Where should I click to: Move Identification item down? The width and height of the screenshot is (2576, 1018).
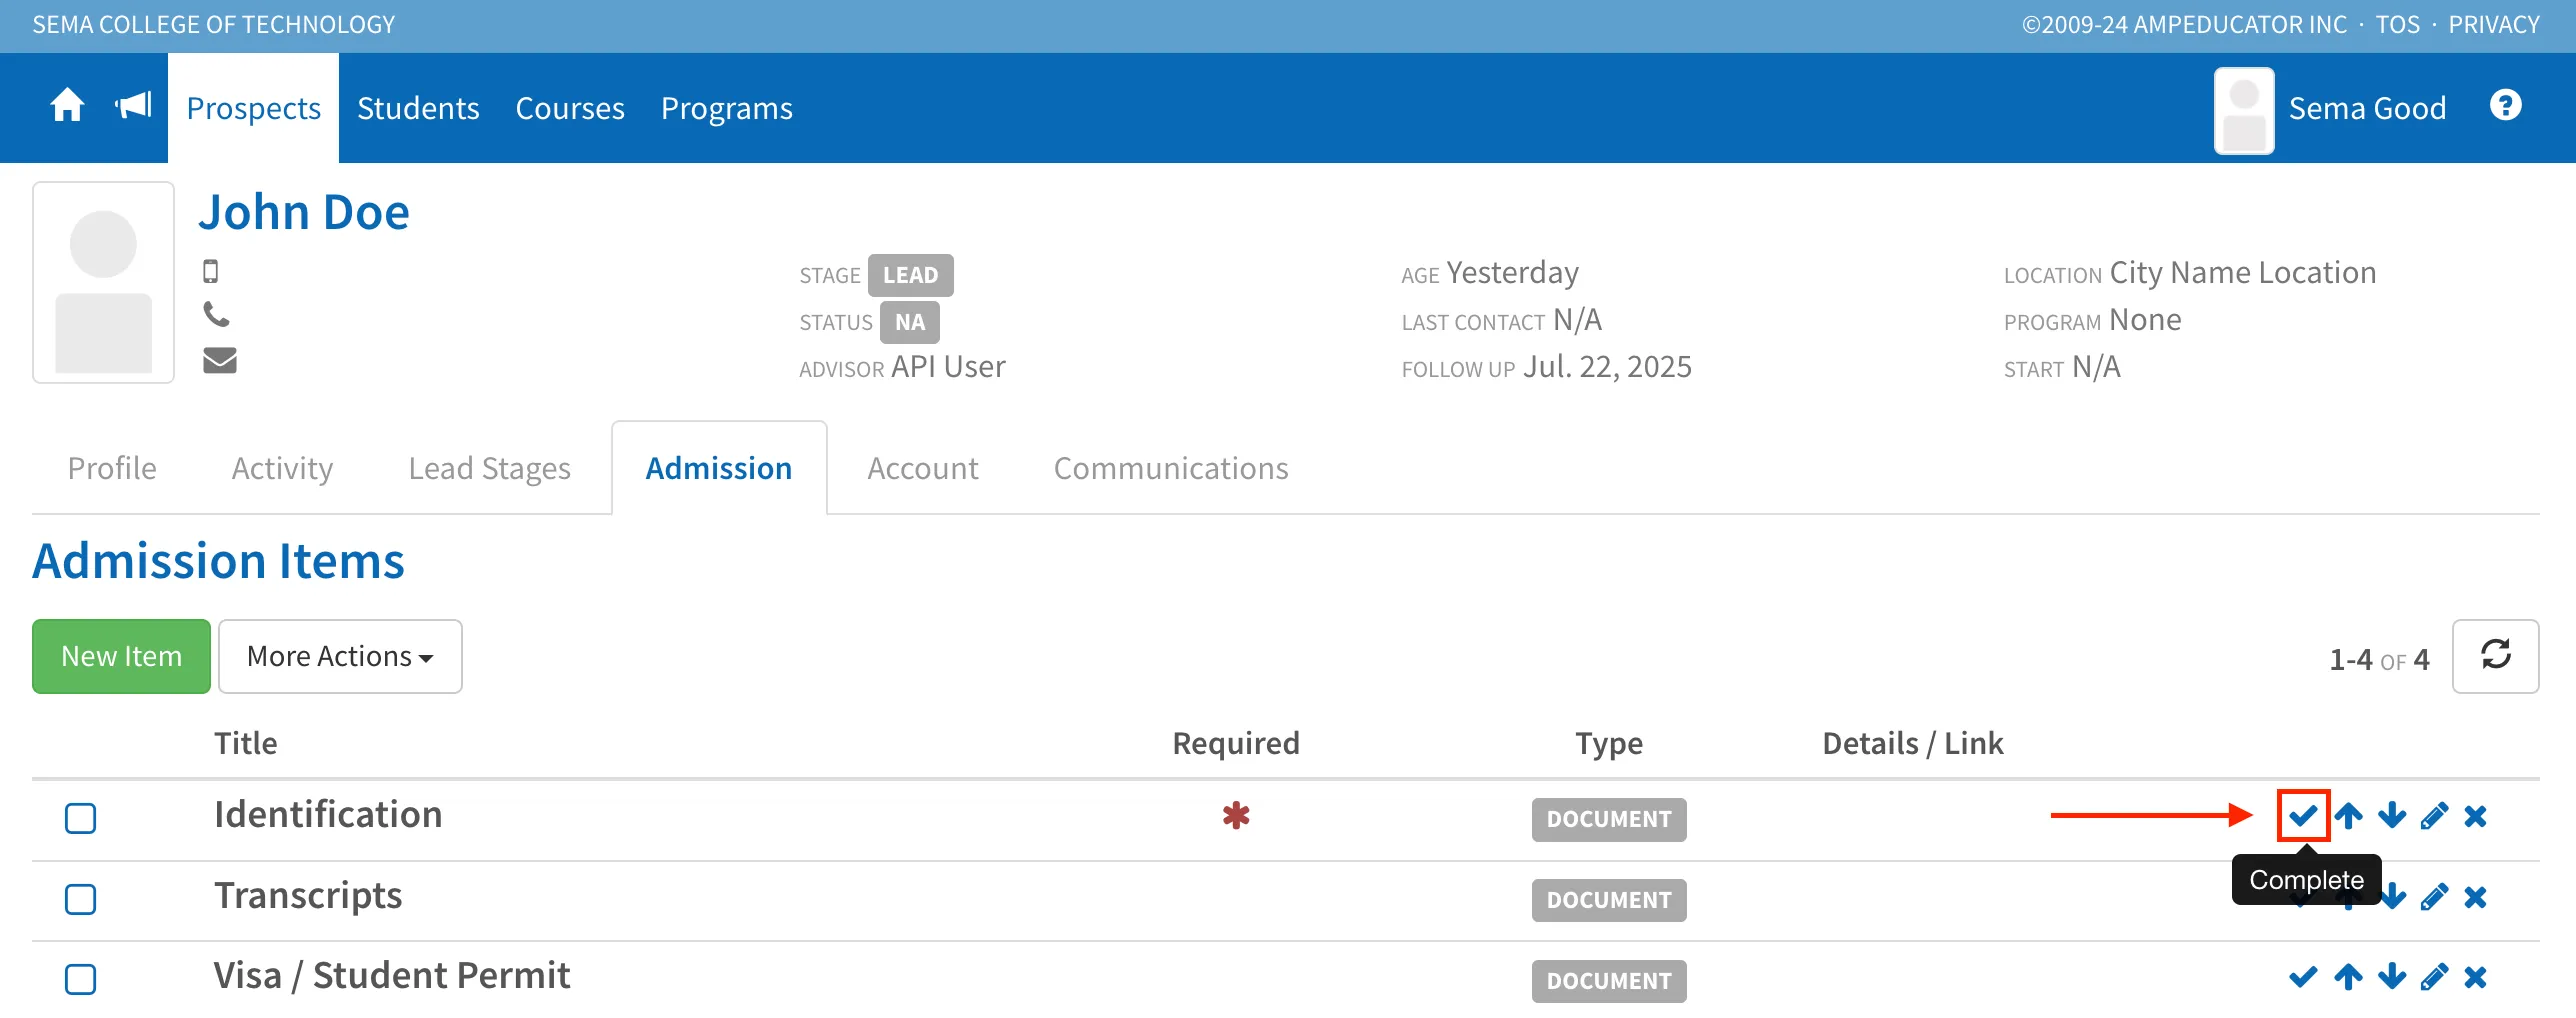[2392, 816]
